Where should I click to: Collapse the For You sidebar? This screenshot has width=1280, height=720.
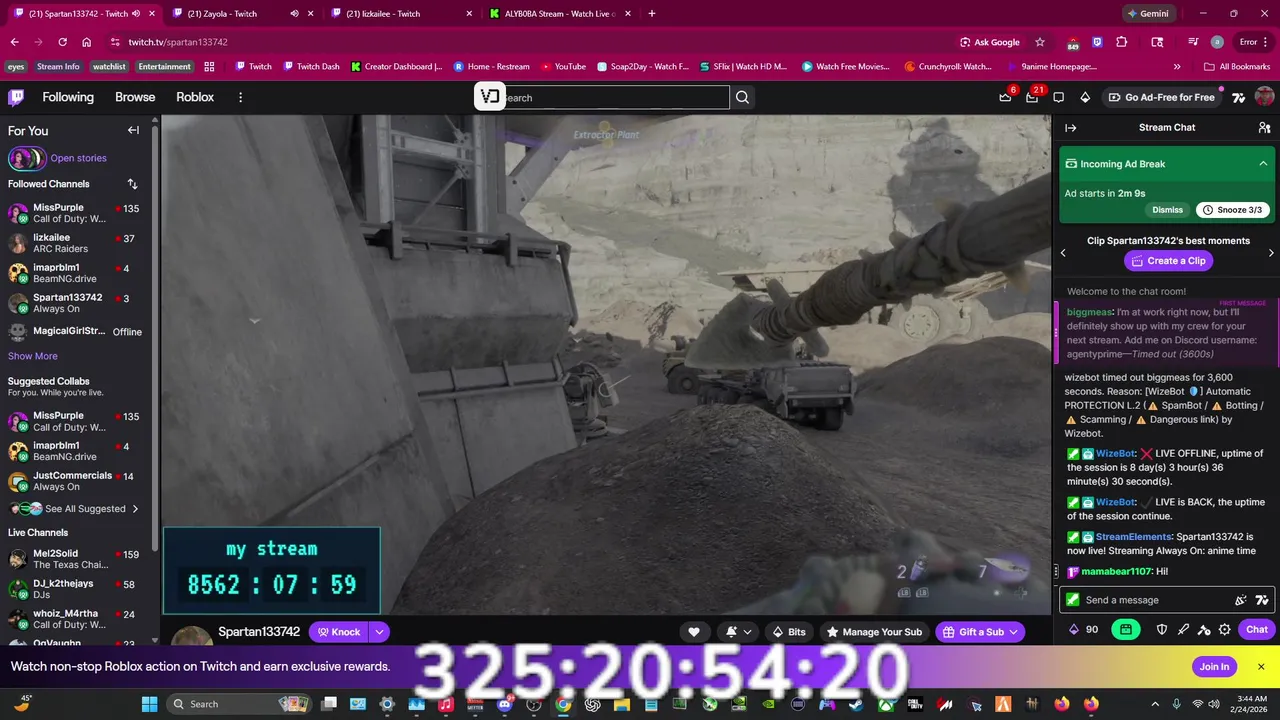click(133, 130)
